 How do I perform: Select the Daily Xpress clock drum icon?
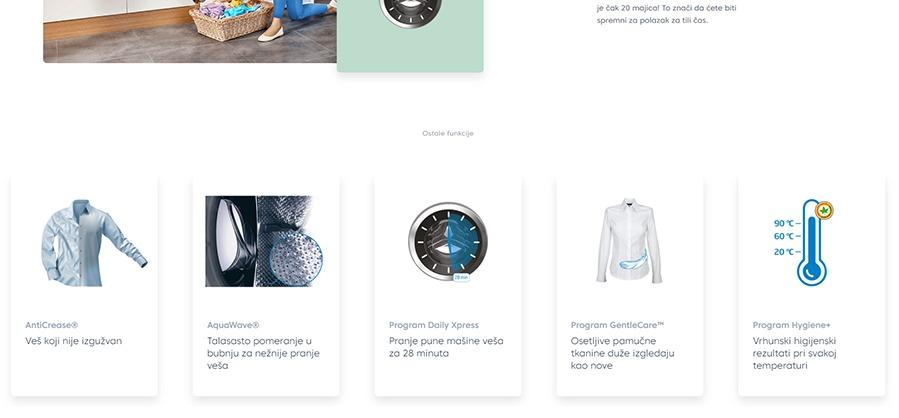[x=448, y=241]
